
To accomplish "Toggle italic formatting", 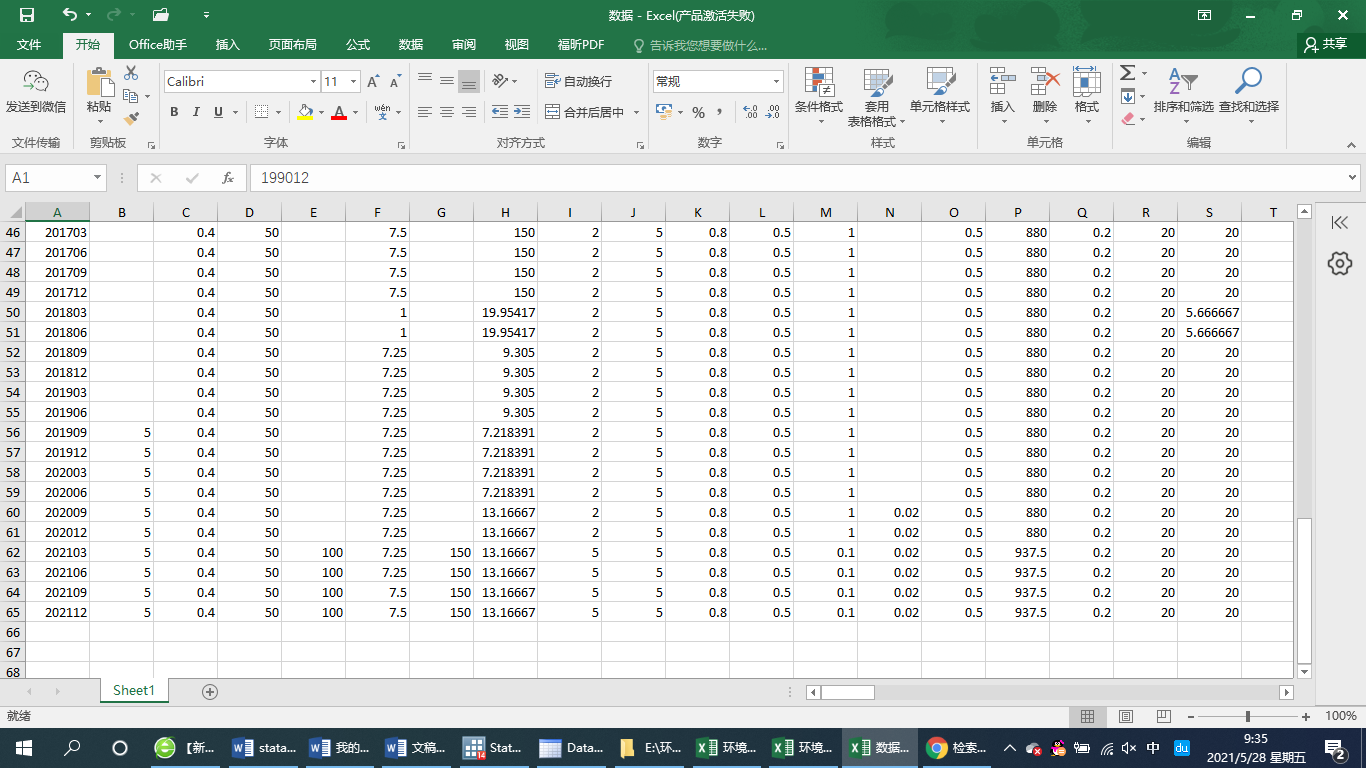I will (x=196, y=112).
